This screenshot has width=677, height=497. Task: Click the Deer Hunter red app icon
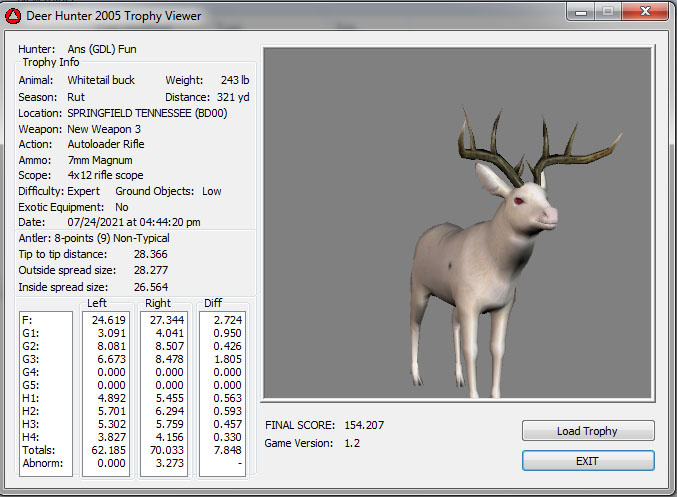click(14, 16)
